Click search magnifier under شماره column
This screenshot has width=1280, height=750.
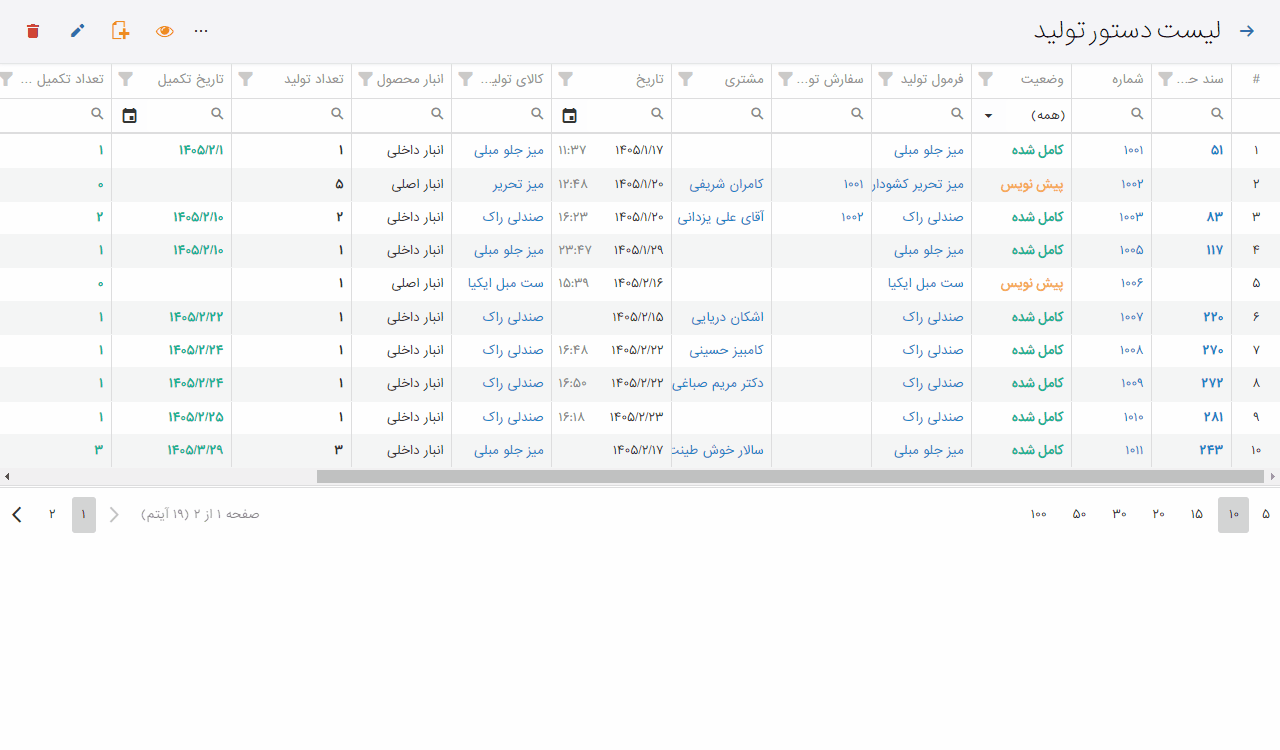click(1137, 114)
